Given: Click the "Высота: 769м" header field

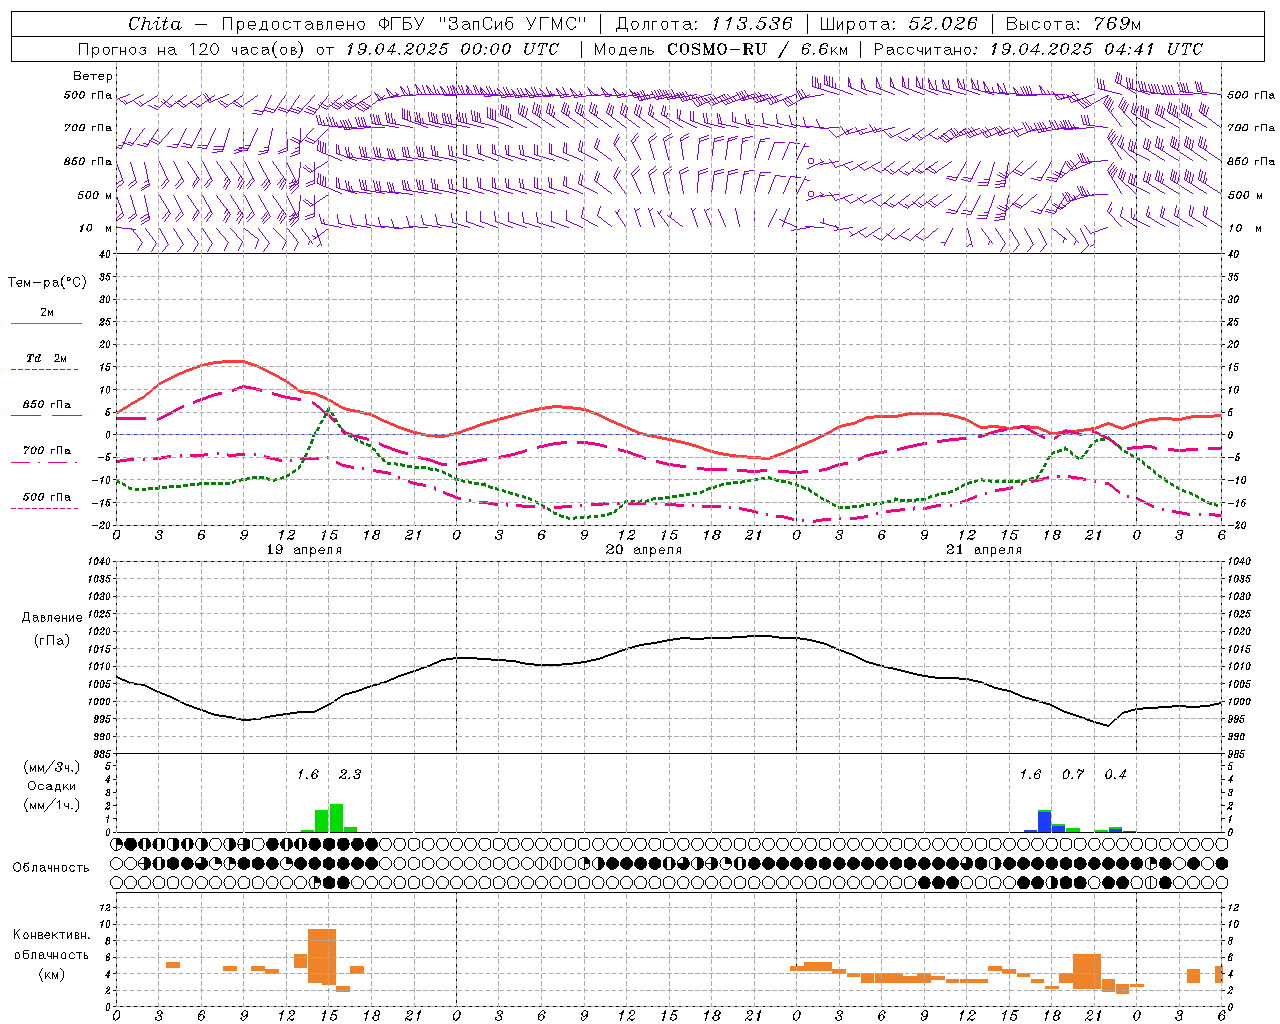Looking at the screenshot, I should (1073, 24).
